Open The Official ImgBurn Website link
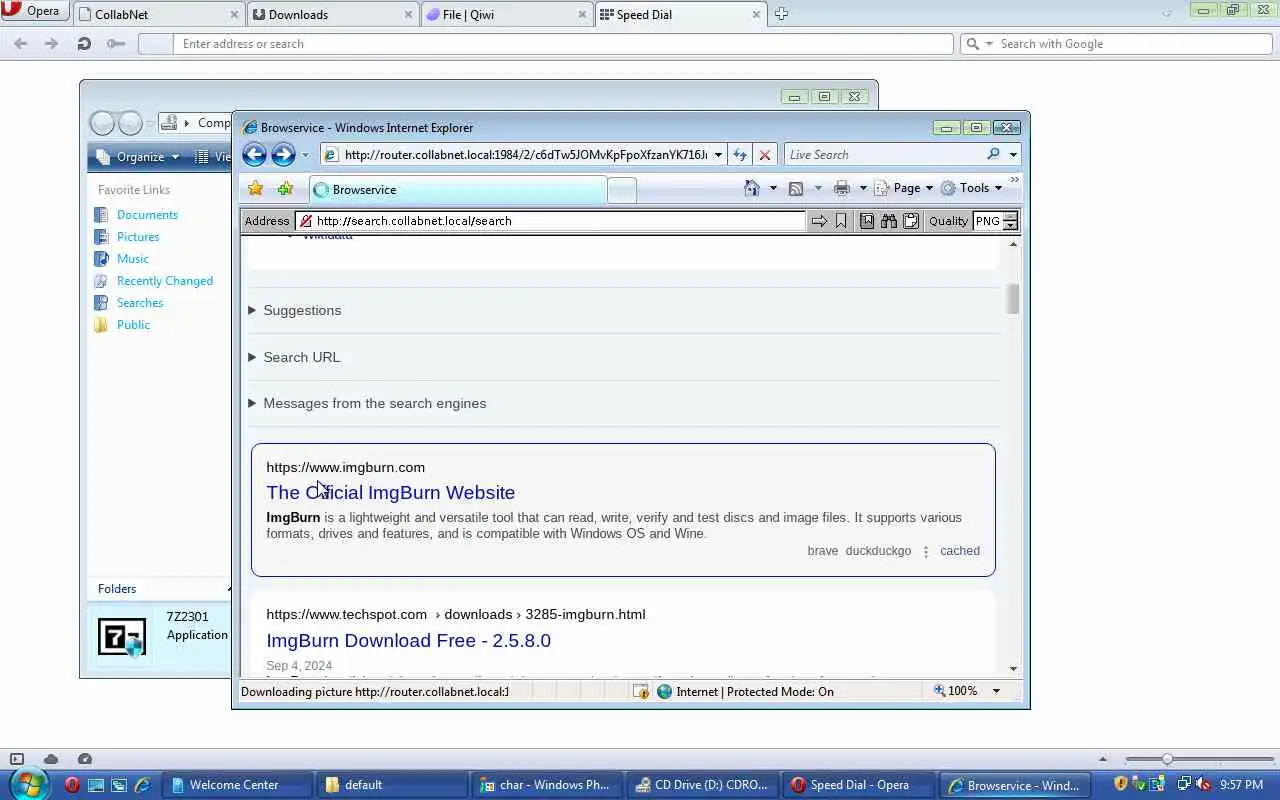The height and width of the screenshot is (800, 1280). point(390,492)
